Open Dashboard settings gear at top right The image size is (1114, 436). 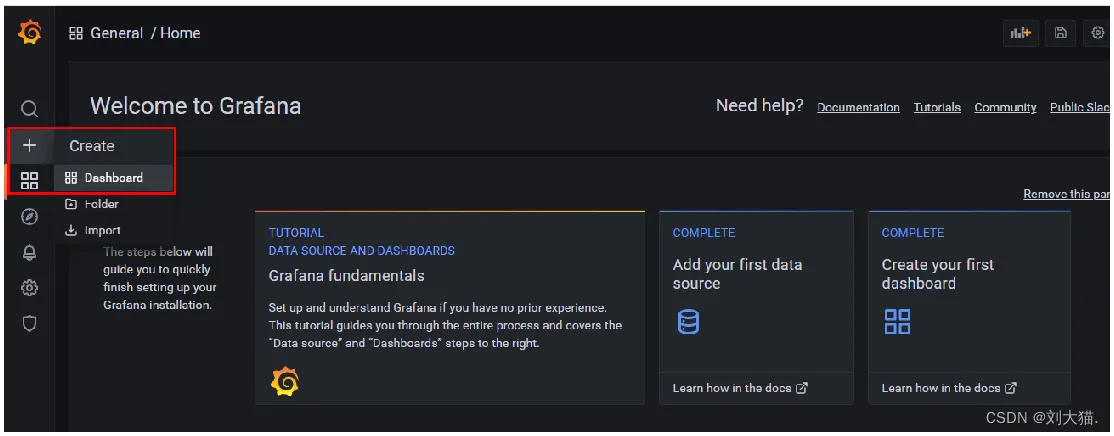[x=1097, y=33]
